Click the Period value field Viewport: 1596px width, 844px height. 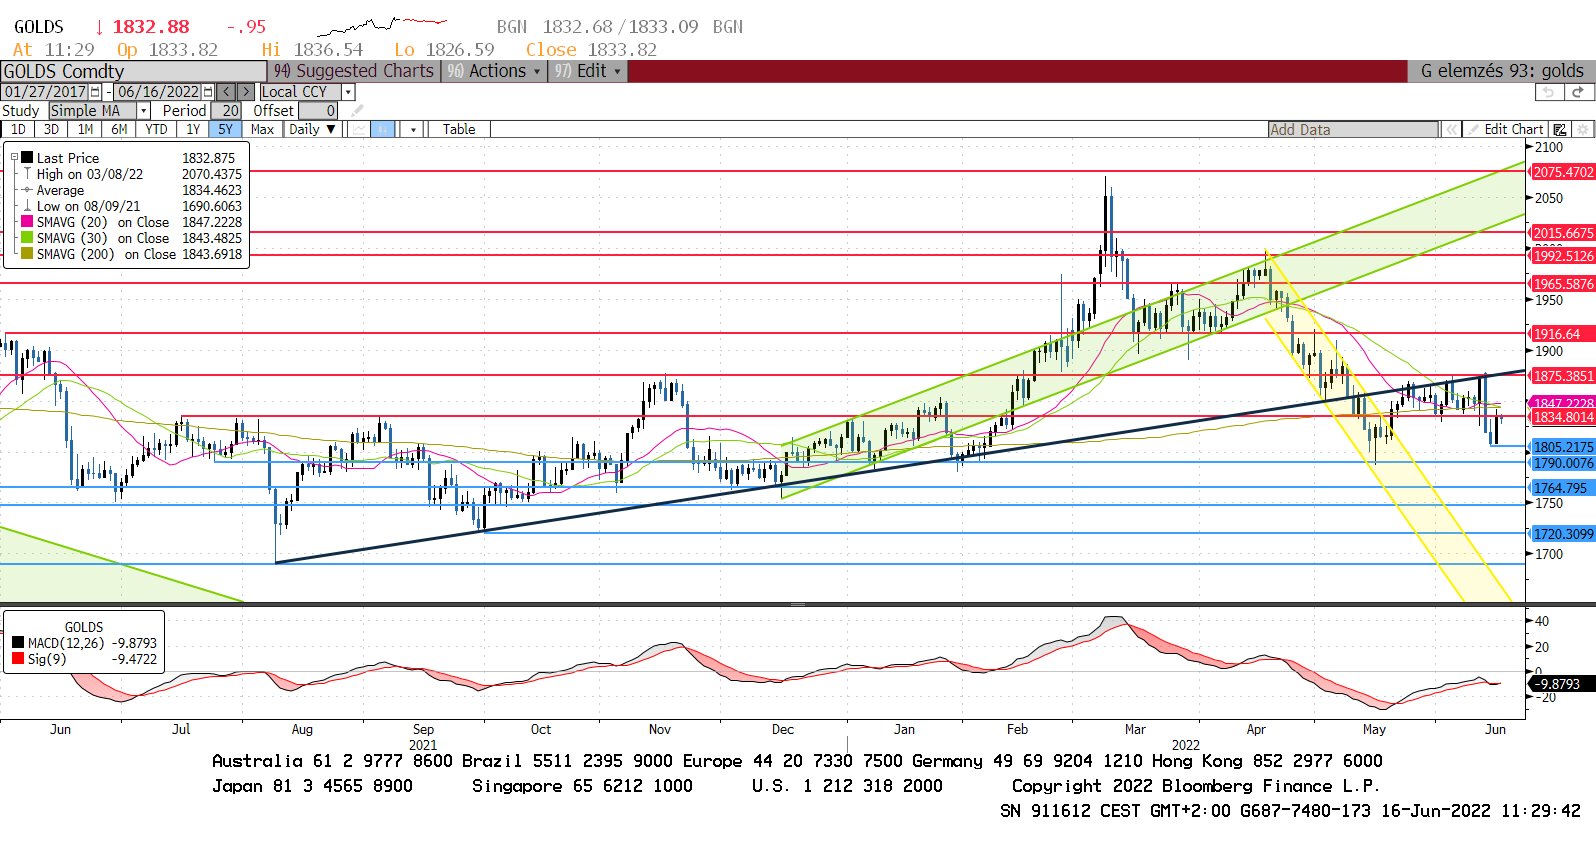tap(224, 111)
